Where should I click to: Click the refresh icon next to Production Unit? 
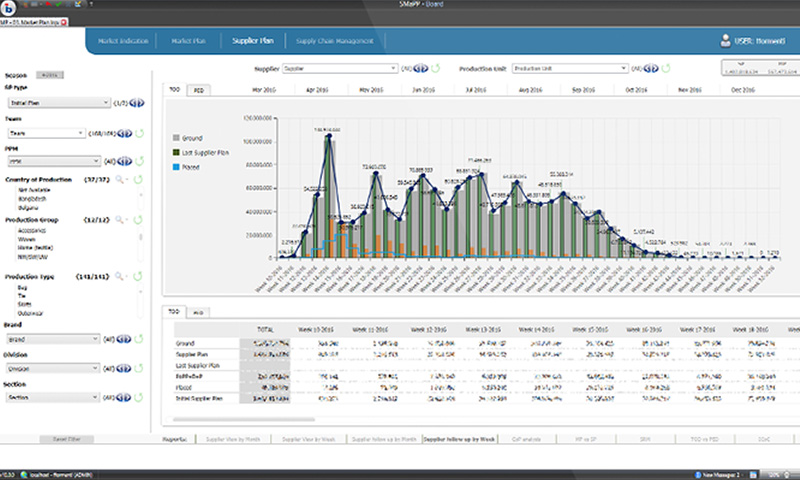coord(665,69)
